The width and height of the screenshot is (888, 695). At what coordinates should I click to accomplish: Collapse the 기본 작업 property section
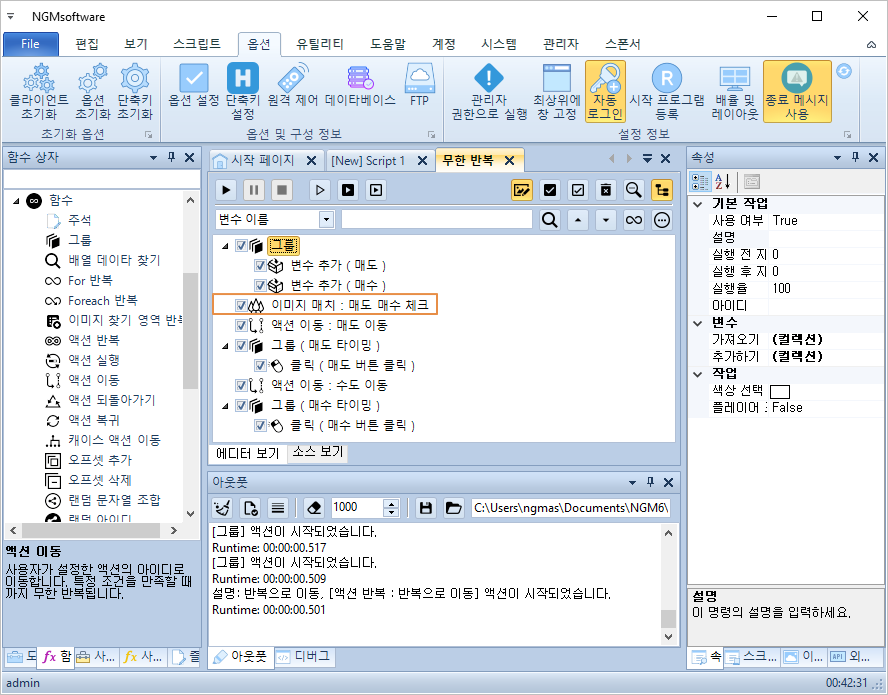(x=698, y=204)
